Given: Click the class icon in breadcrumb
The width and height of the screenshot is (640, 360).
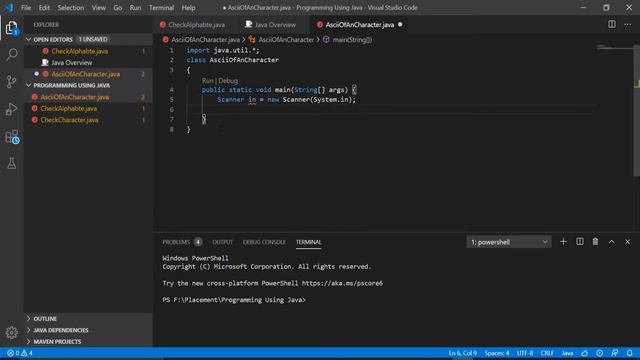Looking at the screenshot, I should coord(252,40).
